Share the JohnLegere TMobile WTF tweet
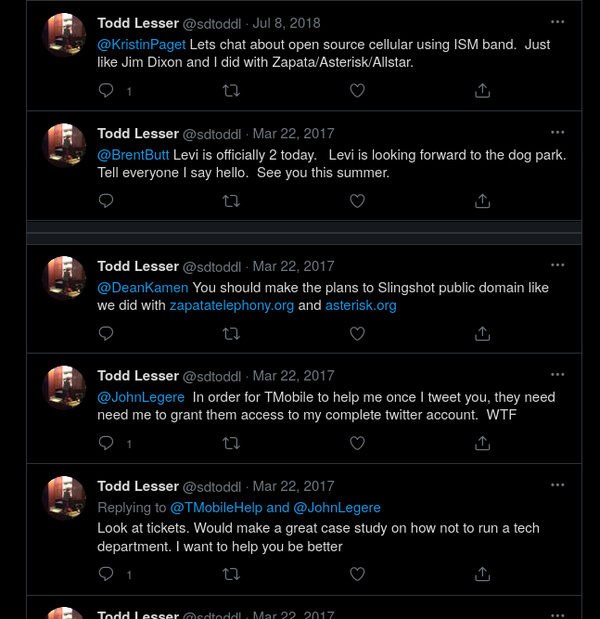This screenshot has height=619, width=600. (482, 442)
